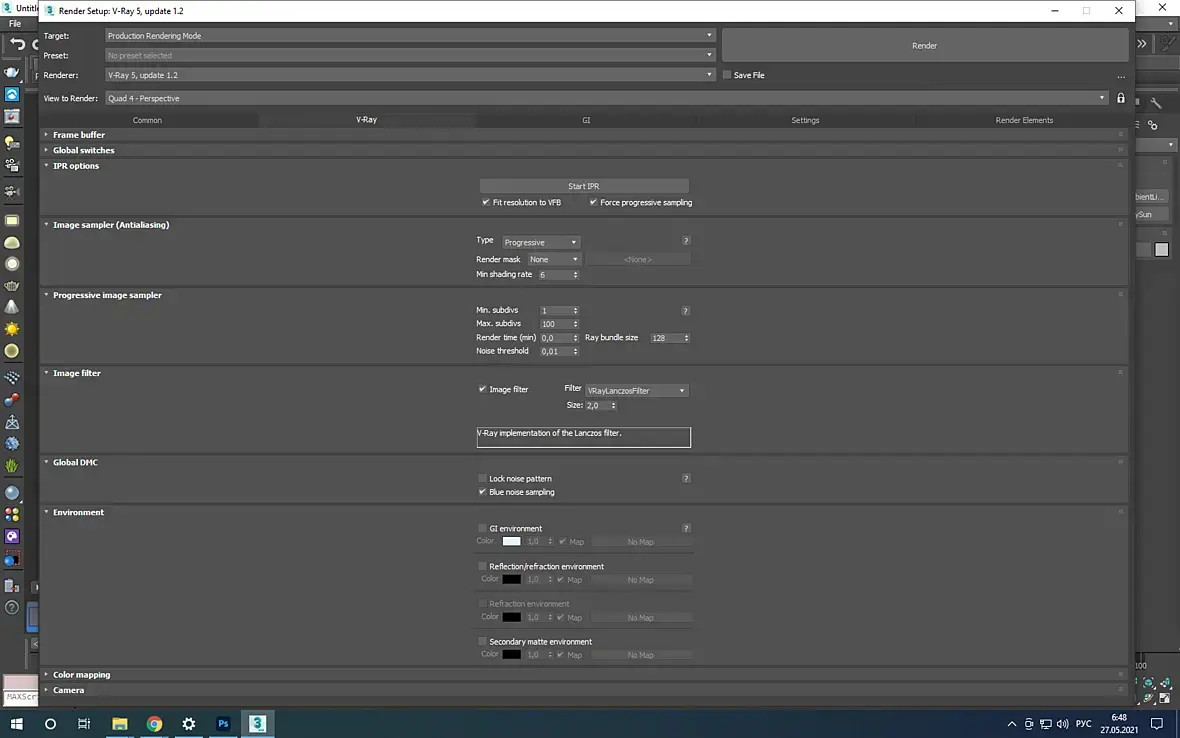
Task: Click the green grass fur icon
Action: tap(12, 466)
